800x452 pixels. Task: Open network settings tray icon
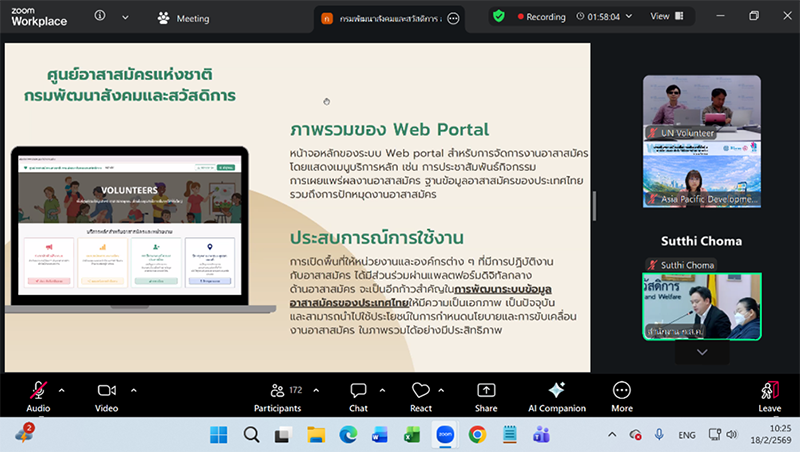coord(714,435)
